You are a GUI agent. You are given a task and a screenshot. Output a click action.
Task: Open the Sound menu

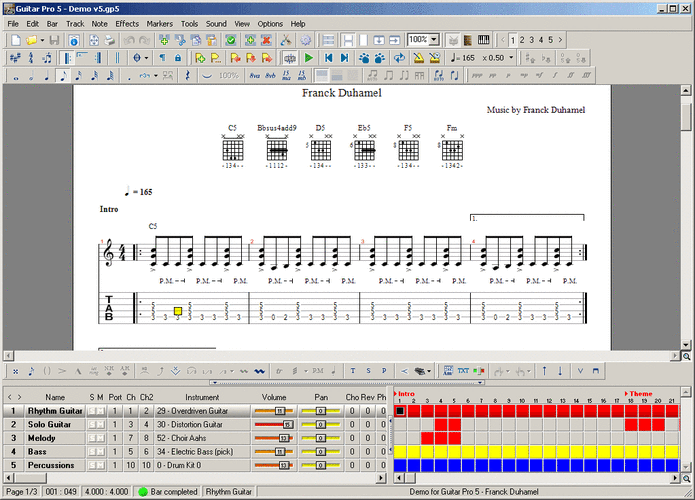point(216,24)
